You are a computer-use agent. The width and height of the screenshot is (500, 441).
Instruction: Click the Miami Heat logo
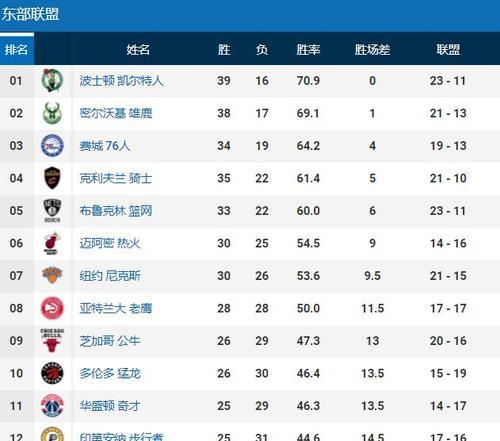(x=52, y=243)
